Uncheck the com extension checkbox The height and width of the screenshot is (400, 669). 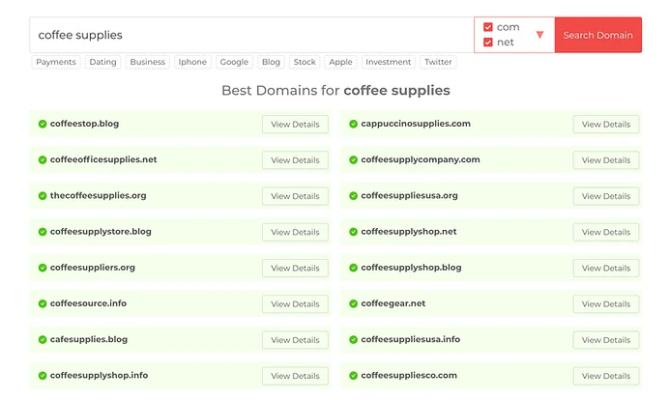(488, 27)
